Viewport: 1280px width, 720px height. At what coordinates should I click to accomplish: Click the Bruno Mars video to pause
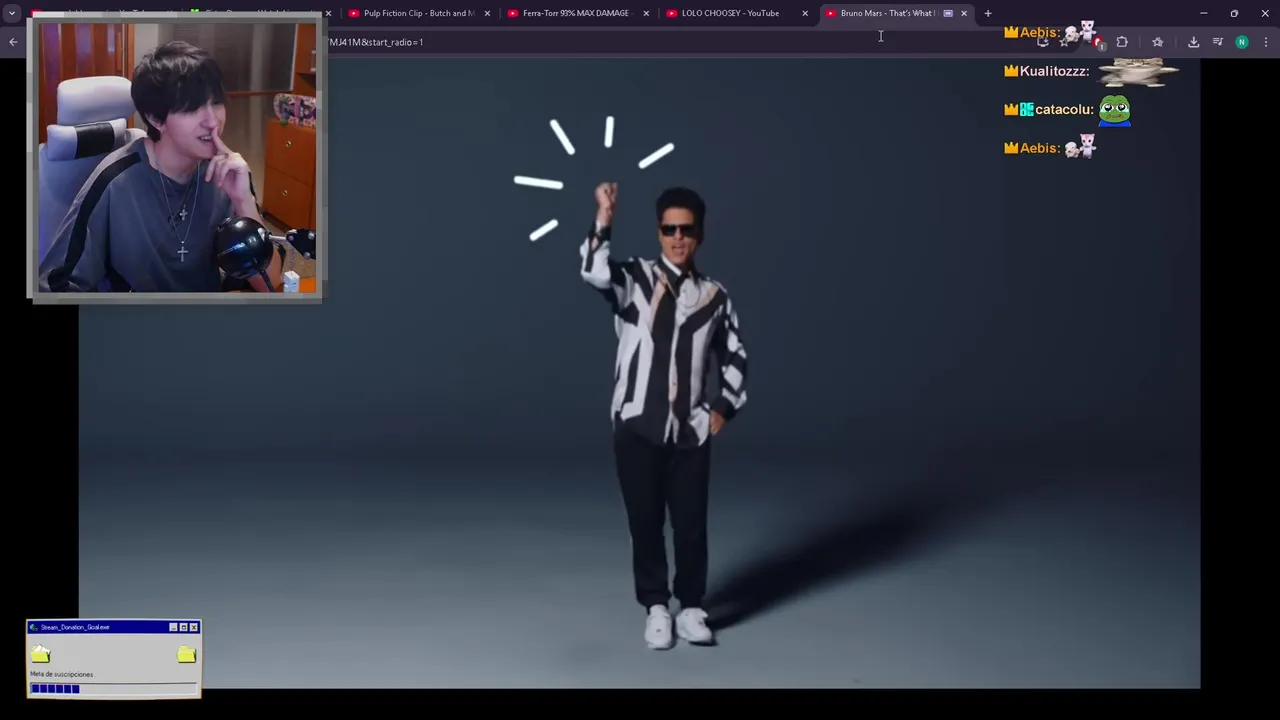point(640,375)
